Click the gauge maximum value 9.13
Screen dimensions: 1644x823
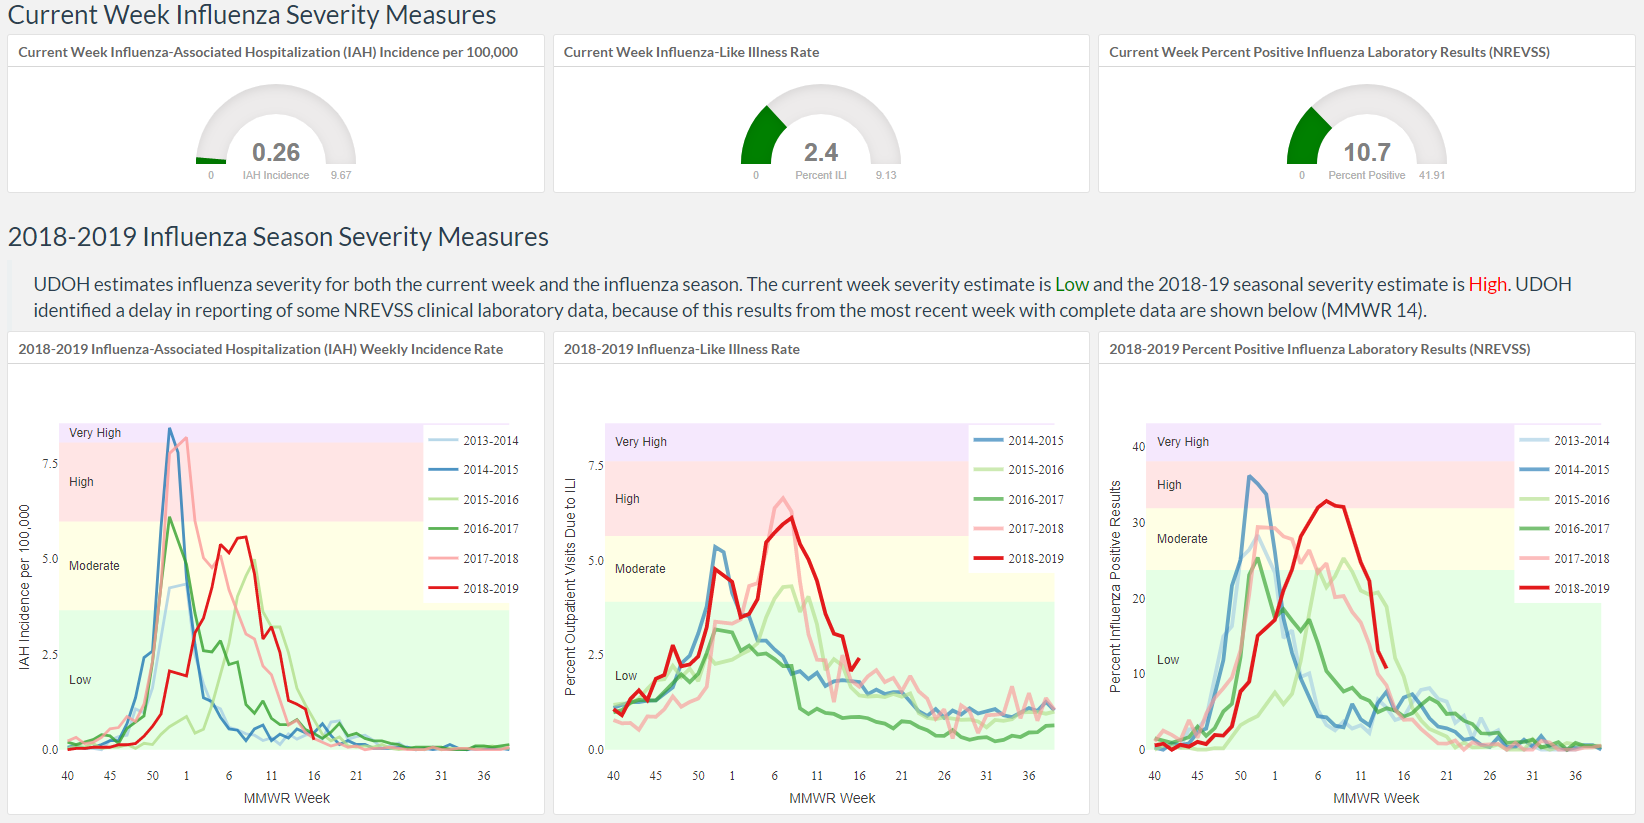click(886, 175)
